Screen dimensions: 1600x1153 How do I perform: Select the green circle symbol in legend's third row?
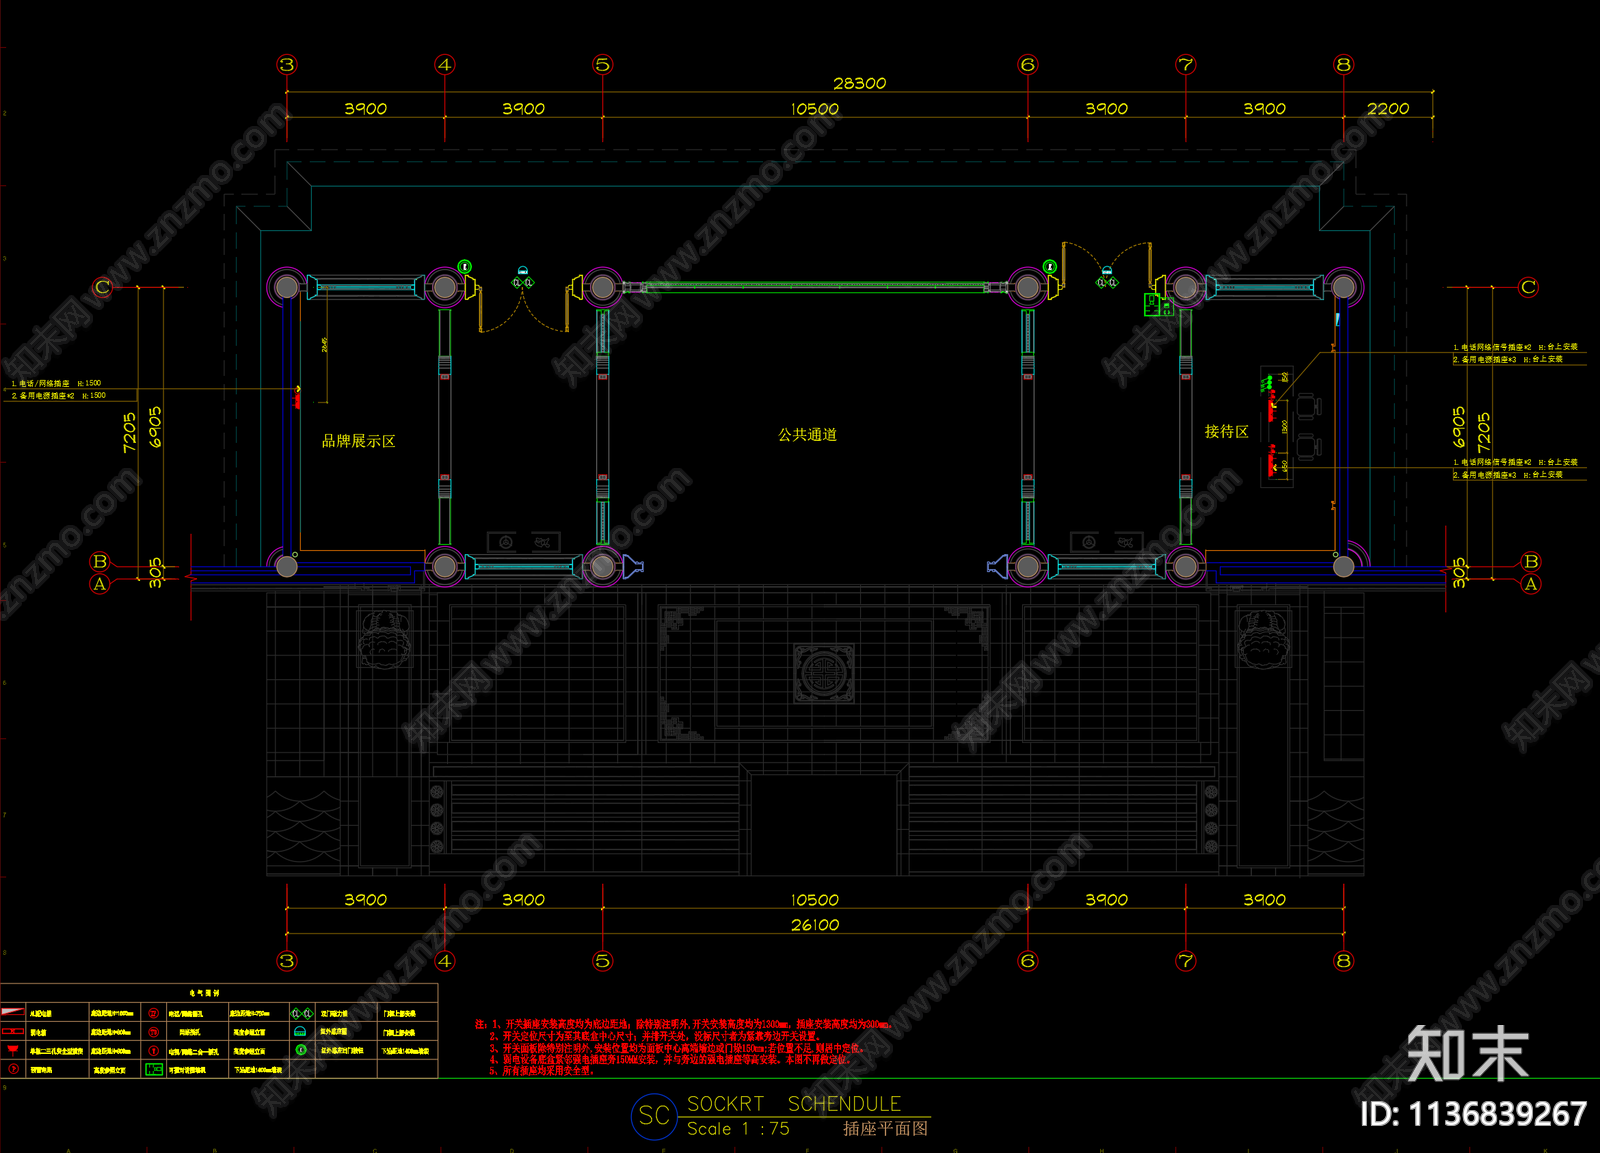click(300, 1050)
